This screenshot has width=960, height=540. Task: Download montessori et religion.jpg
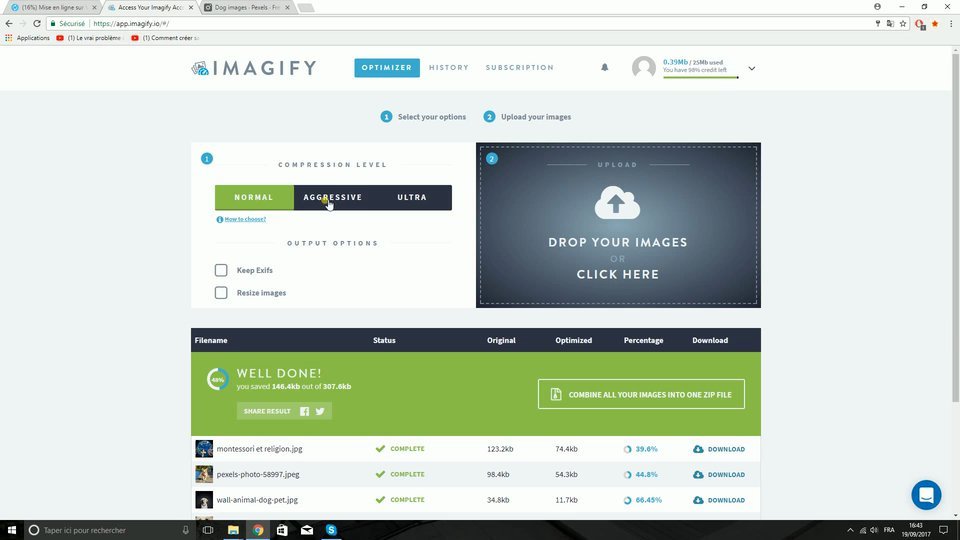click(x=719, y=449)
